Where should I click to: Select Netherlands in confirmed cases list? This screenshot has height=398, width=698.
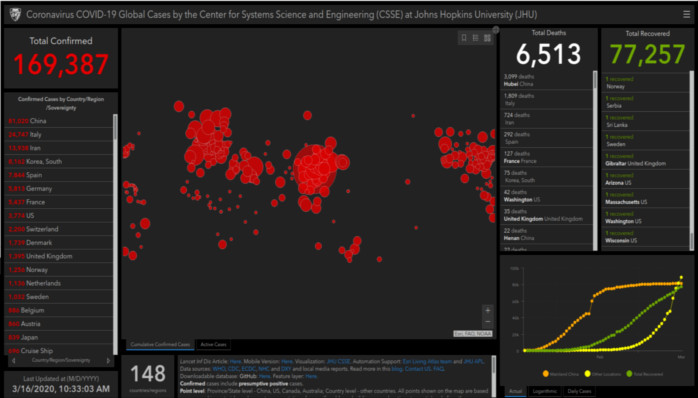tap(59, 283)
